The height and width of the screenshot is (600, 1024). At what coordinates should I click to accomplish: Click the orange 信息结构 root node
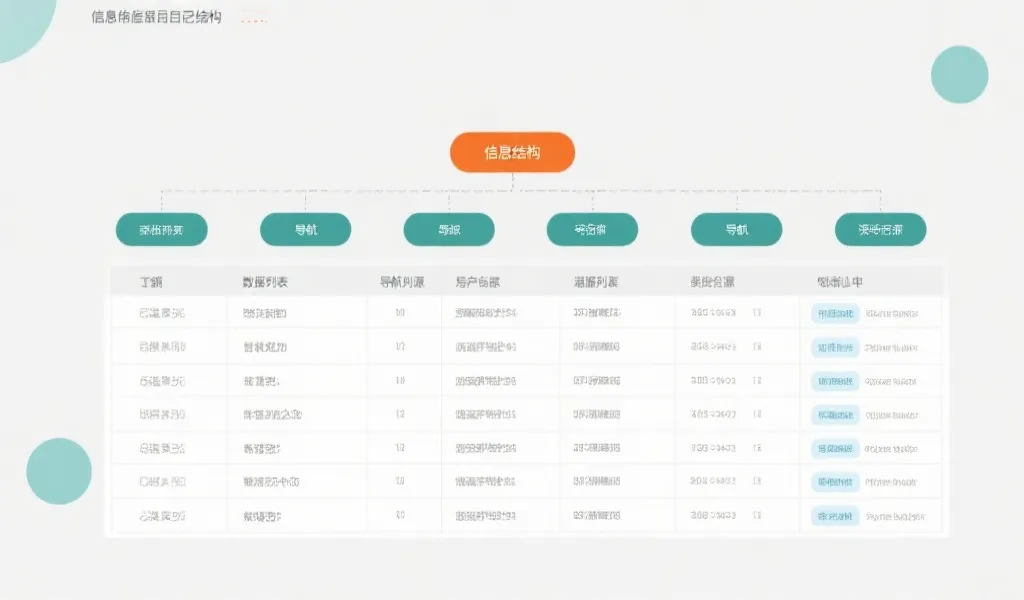click(x=513, y=152)
